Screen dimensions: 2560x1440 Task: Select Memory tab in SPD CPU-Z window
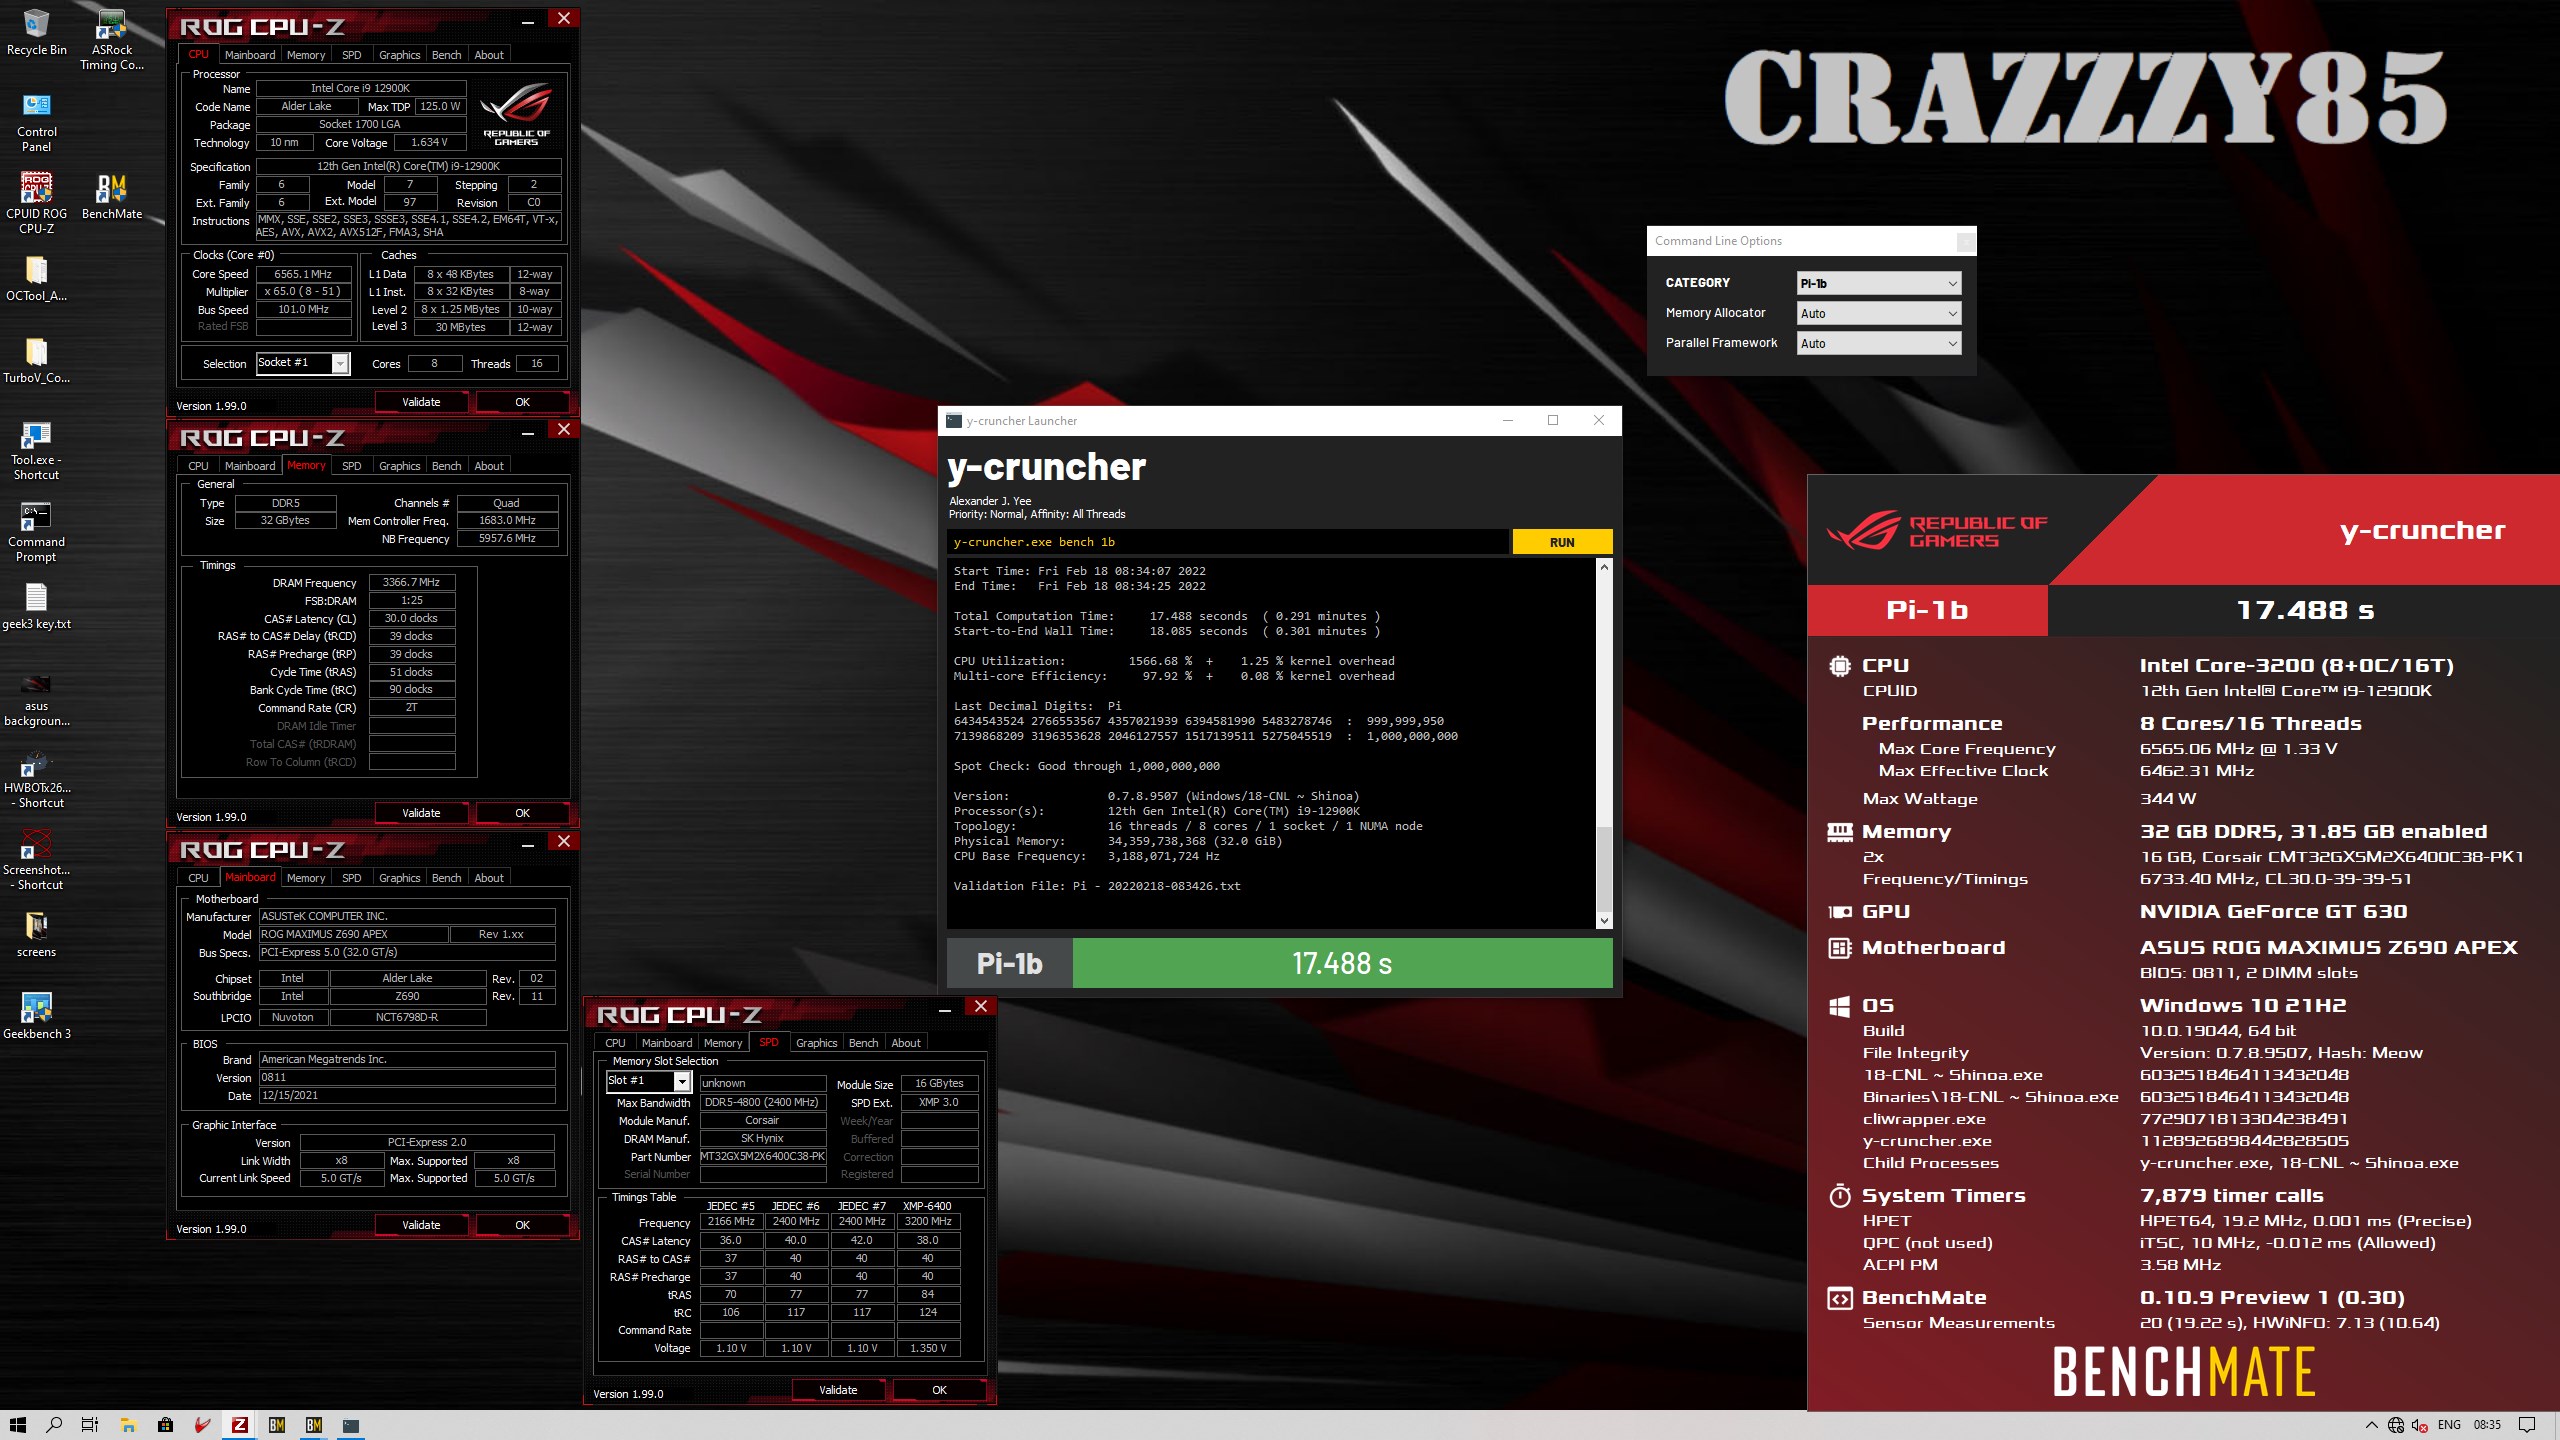723,1043
